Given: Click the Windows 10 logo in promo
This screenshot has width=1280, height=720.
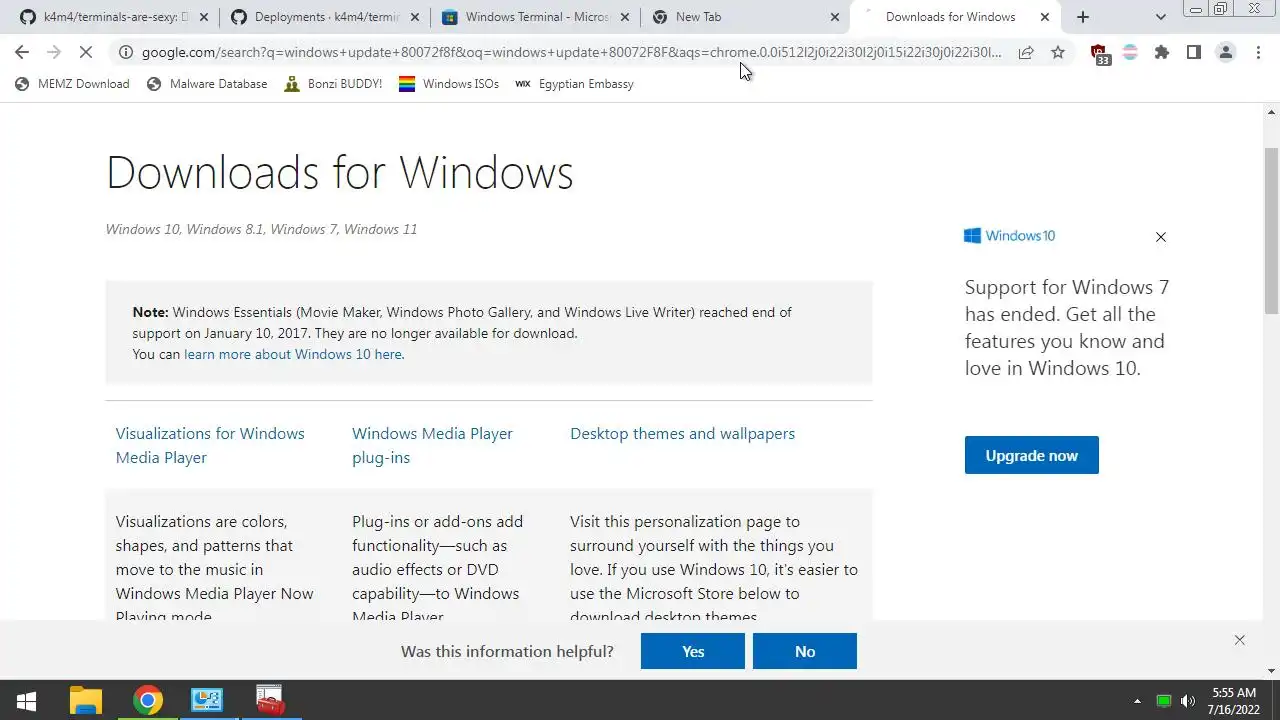Looking at the screenshot, I should click(x=1009, y=236).
